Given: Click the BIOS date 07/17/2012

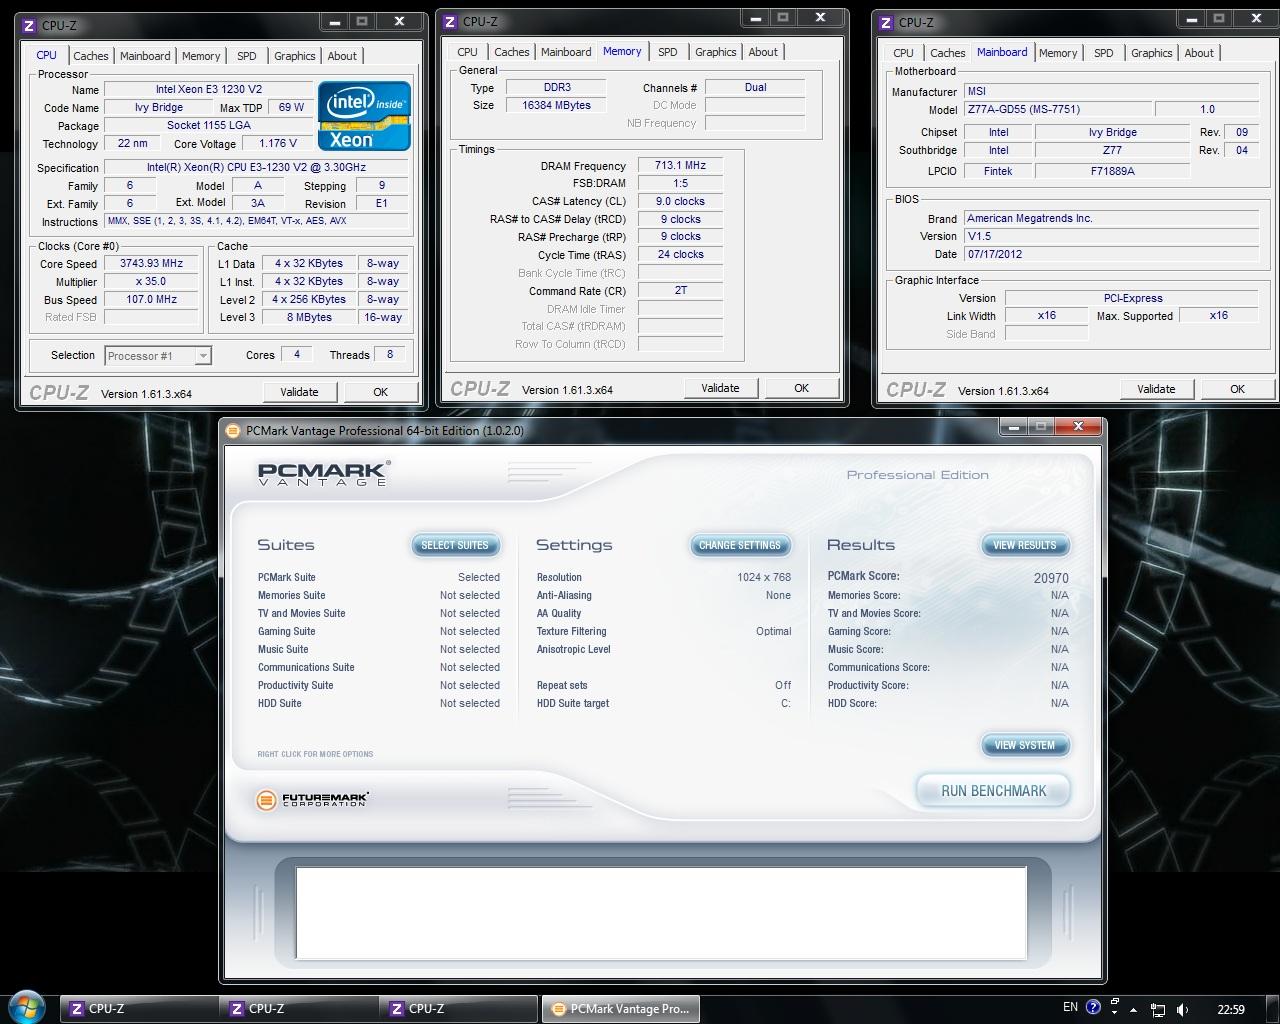Looking at the screenshot, I should pyautogui.click(x=1111, y=254).
